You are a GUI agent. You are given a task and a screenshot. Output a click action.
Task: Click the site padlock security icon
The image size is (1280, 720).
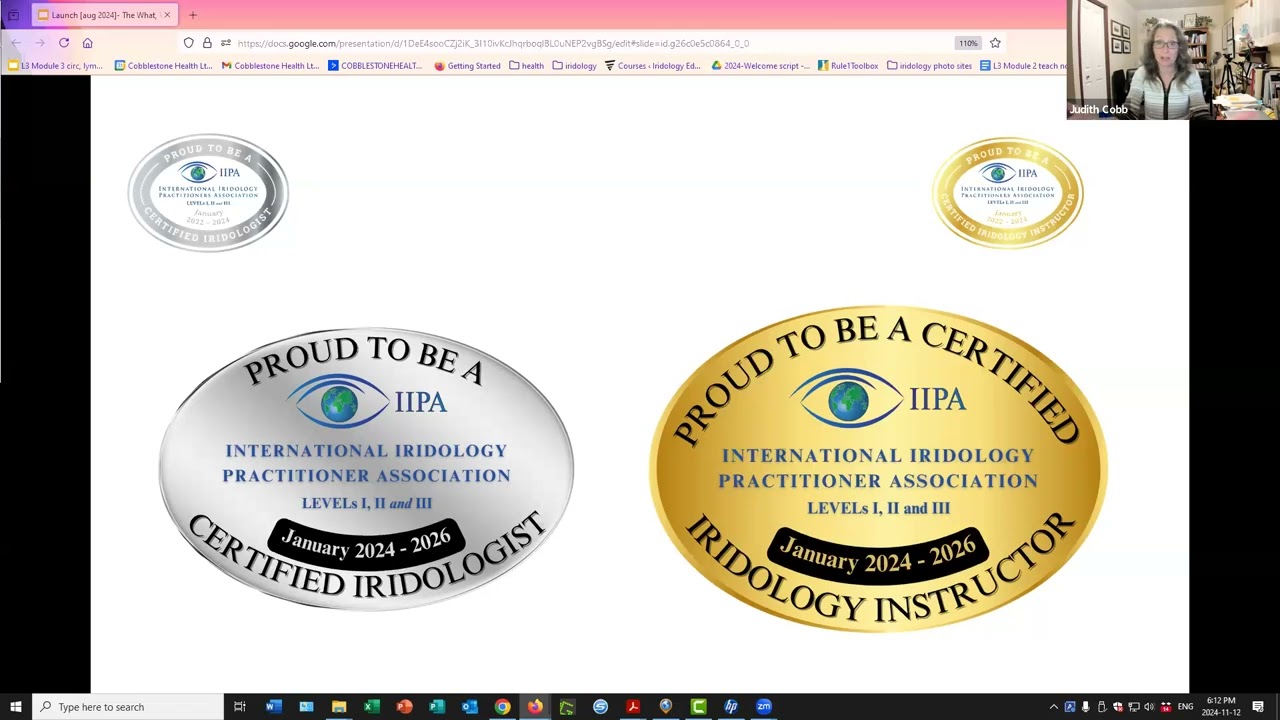coord(207,43)
